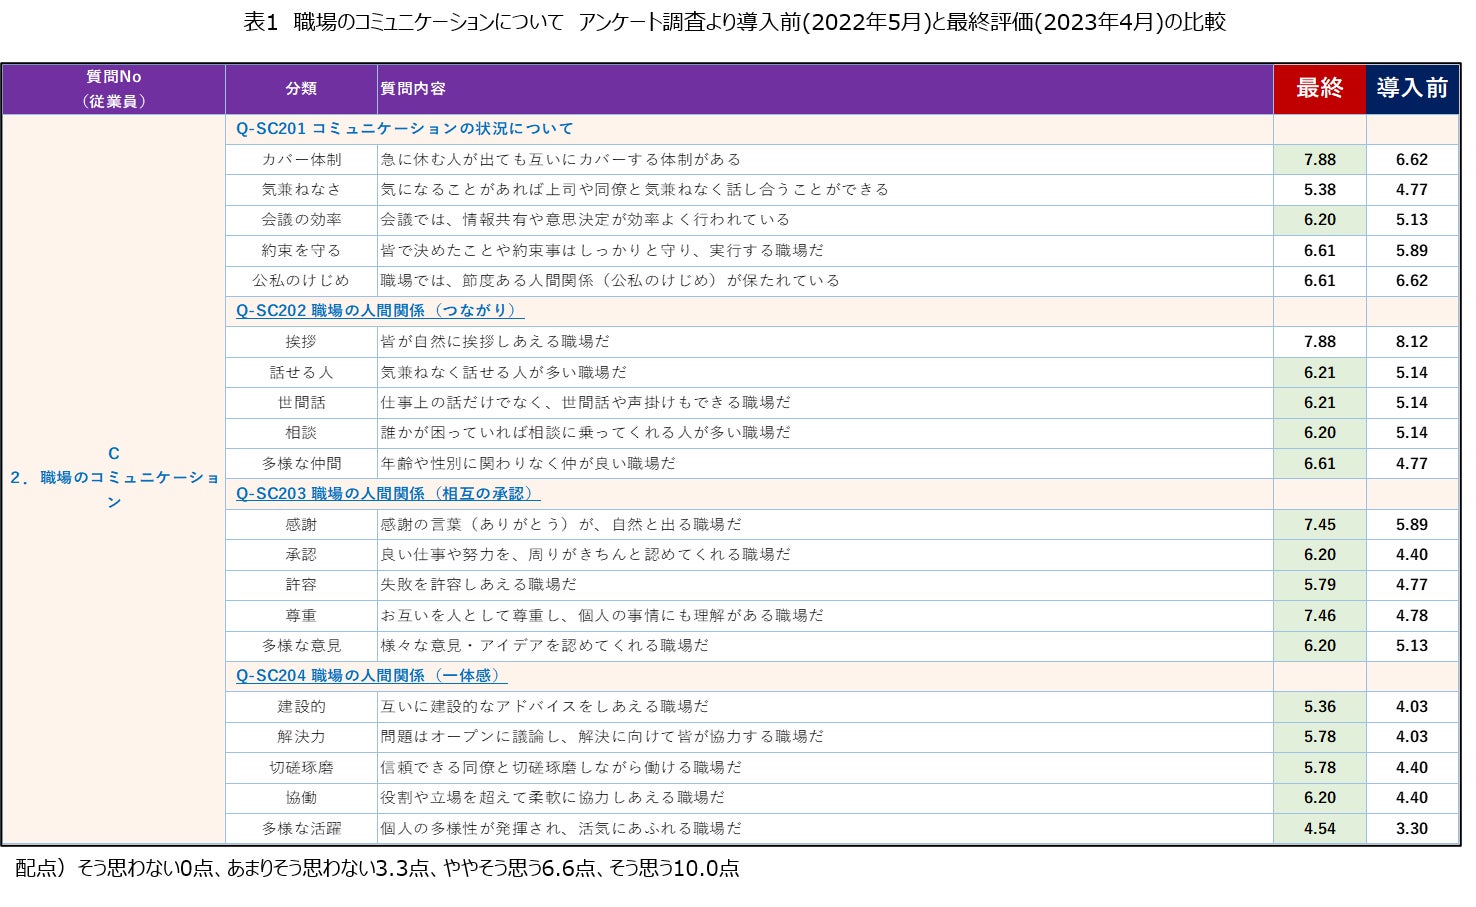Open the Q-SC204 職場の人間関係（一体感） link
The width and height of the screenshot is (1476, 907).
pyautogui.click(x=370, y=676)
